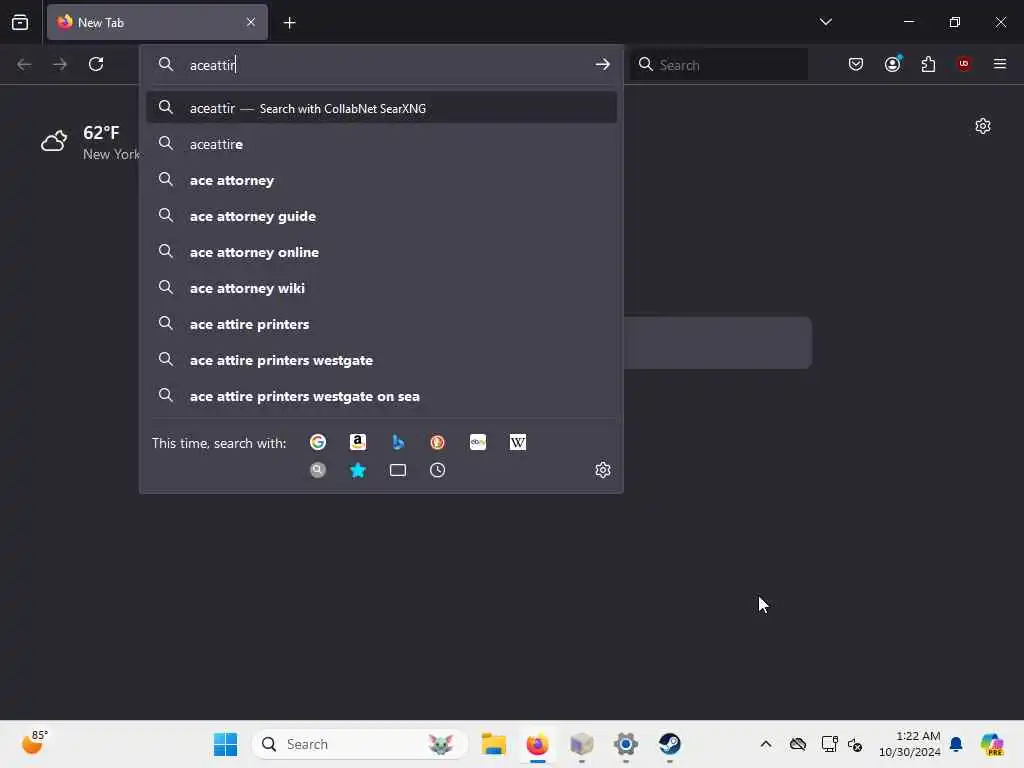Search in History with the clock icon
1024x768 pixels.
pyautogui.click(x=438, y=470)
